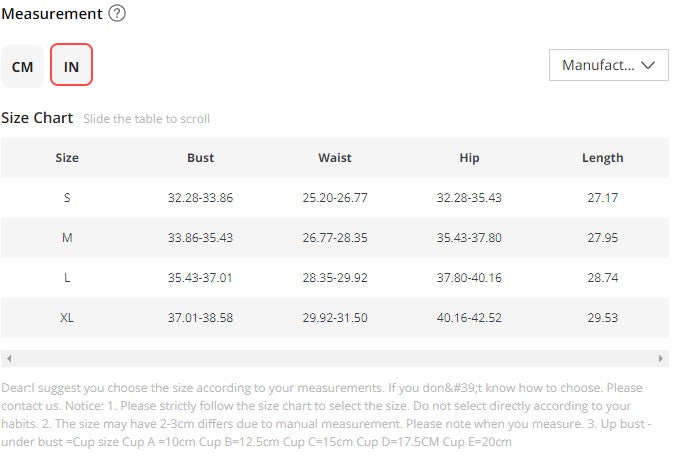684x469 pixels.
Task: Click the right scroll arrow under the table
Action: [660, 359]
